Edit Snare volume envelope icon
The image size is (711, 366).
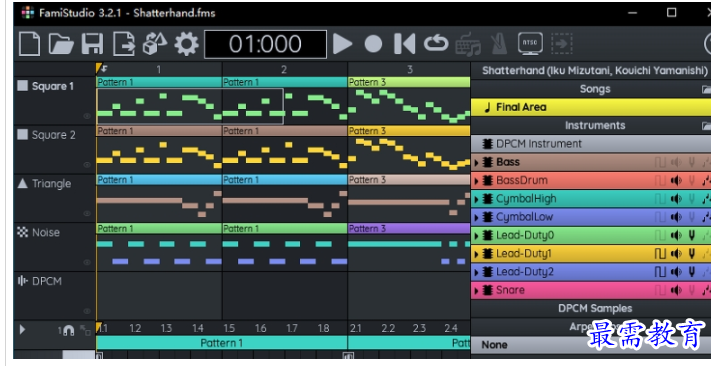point(676,290)
